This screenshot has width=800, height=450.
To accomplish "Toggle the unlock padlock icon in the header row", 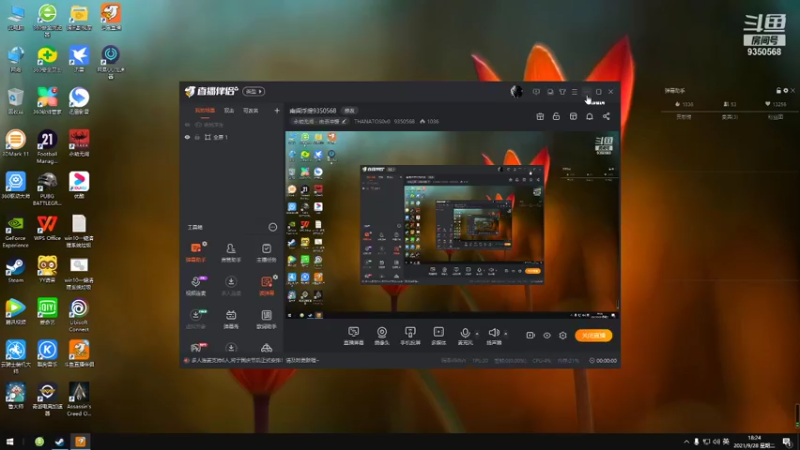I will pos(556,116).
